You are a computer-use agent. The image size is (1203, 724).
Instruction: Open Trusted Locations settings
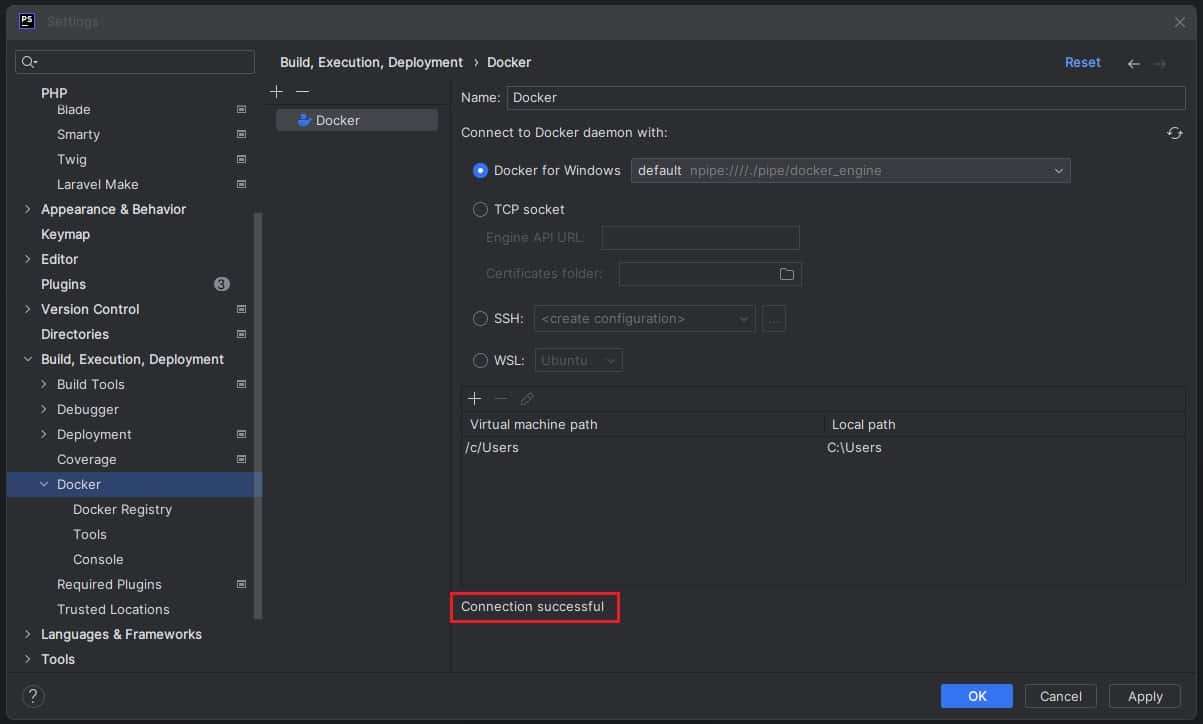tap(113, 609)
